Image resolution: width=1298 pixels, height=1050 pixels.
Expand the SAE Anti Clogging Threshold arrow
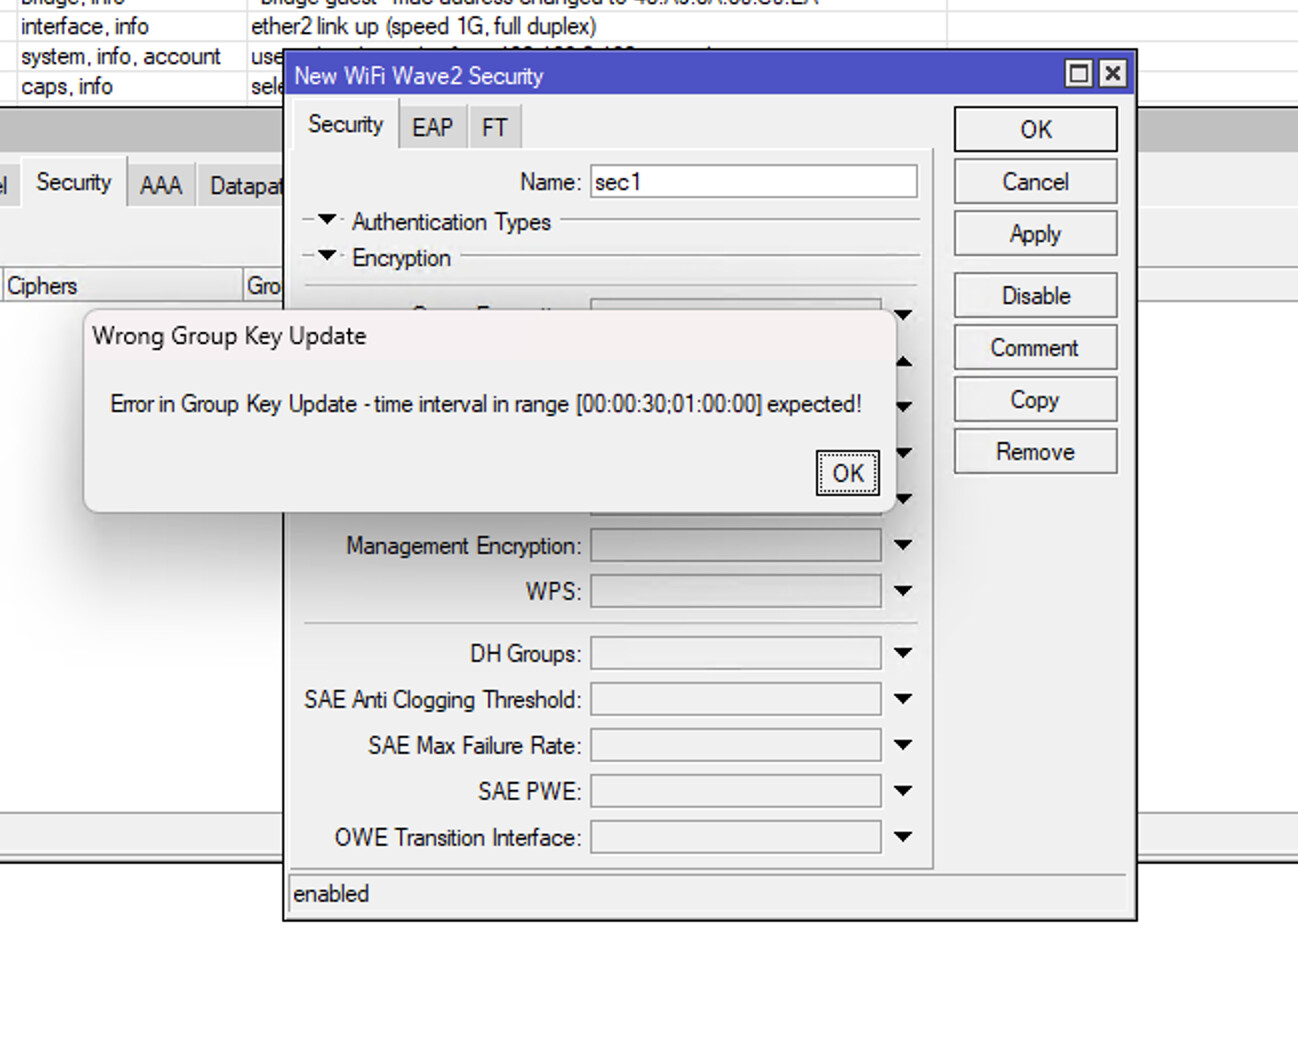tap(903, 699)
